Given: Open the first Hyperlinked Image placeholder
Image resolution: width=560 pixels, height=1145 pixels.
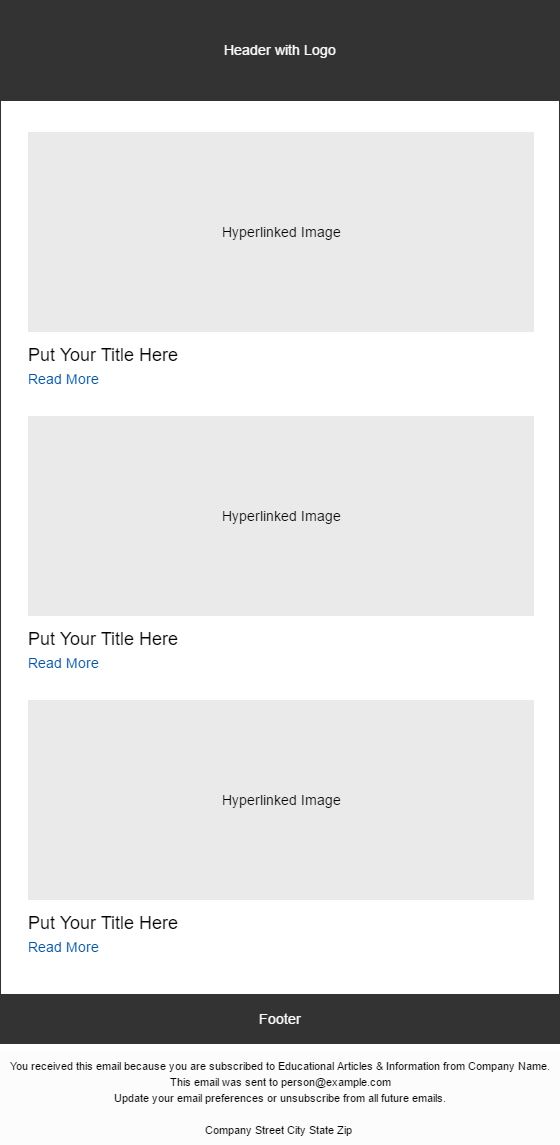Looking at the screenshot, I should coord(281,232).
